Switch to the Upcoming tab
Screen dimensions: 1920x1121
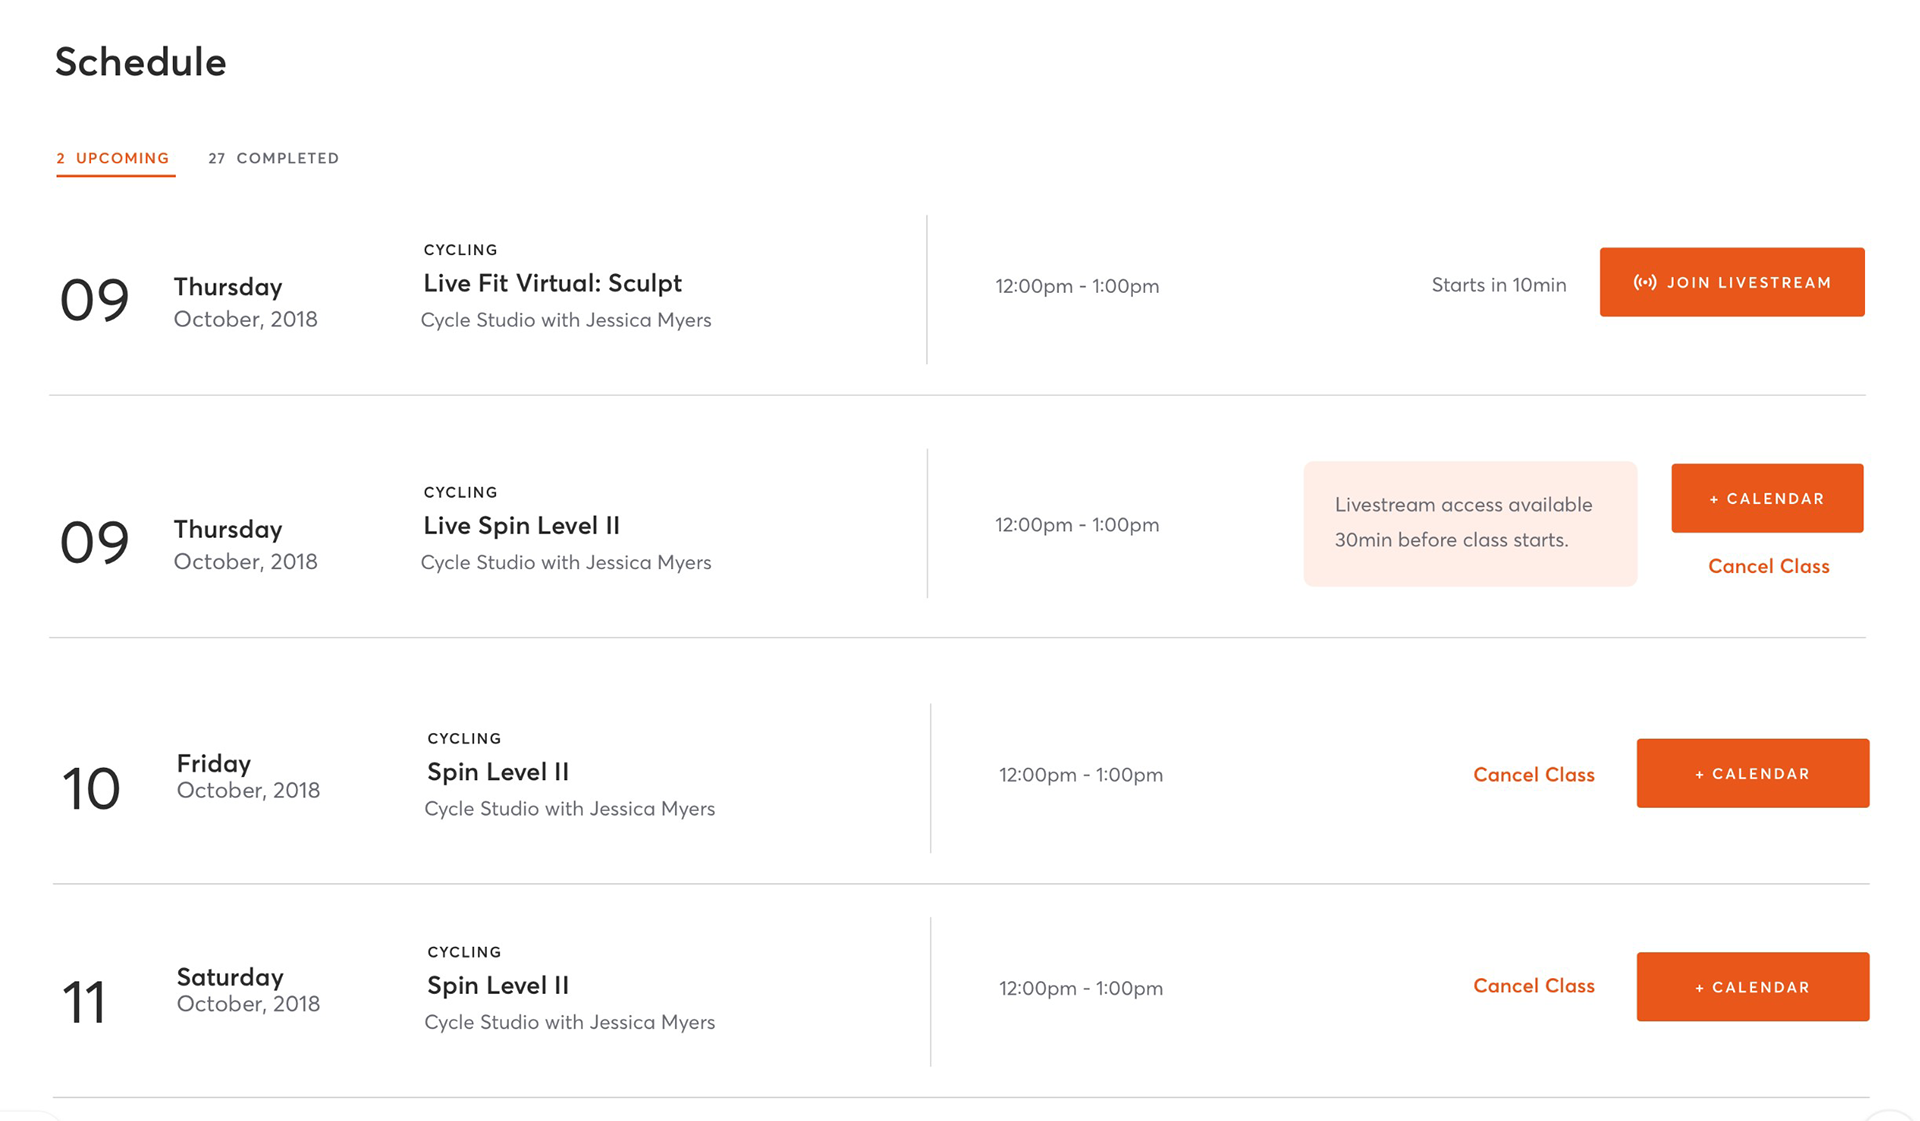click(x=113, y=158)
